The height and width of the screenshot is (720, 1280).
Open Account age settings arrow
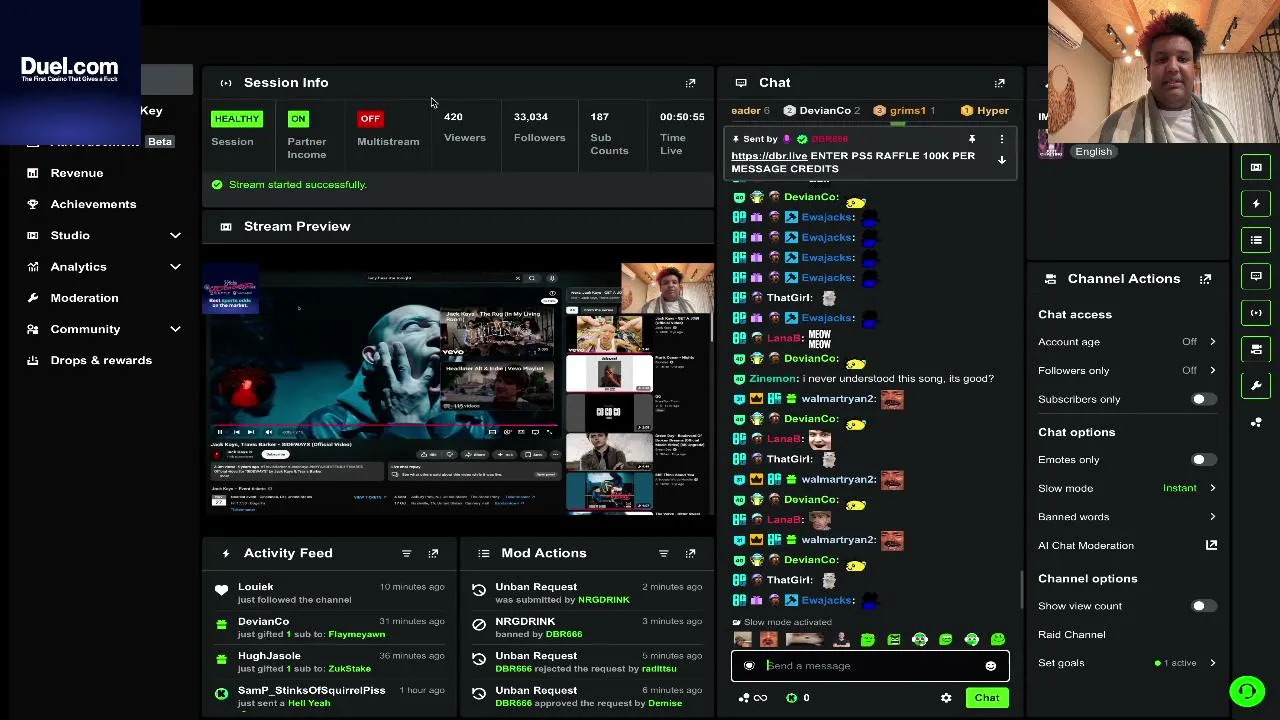1212,342
